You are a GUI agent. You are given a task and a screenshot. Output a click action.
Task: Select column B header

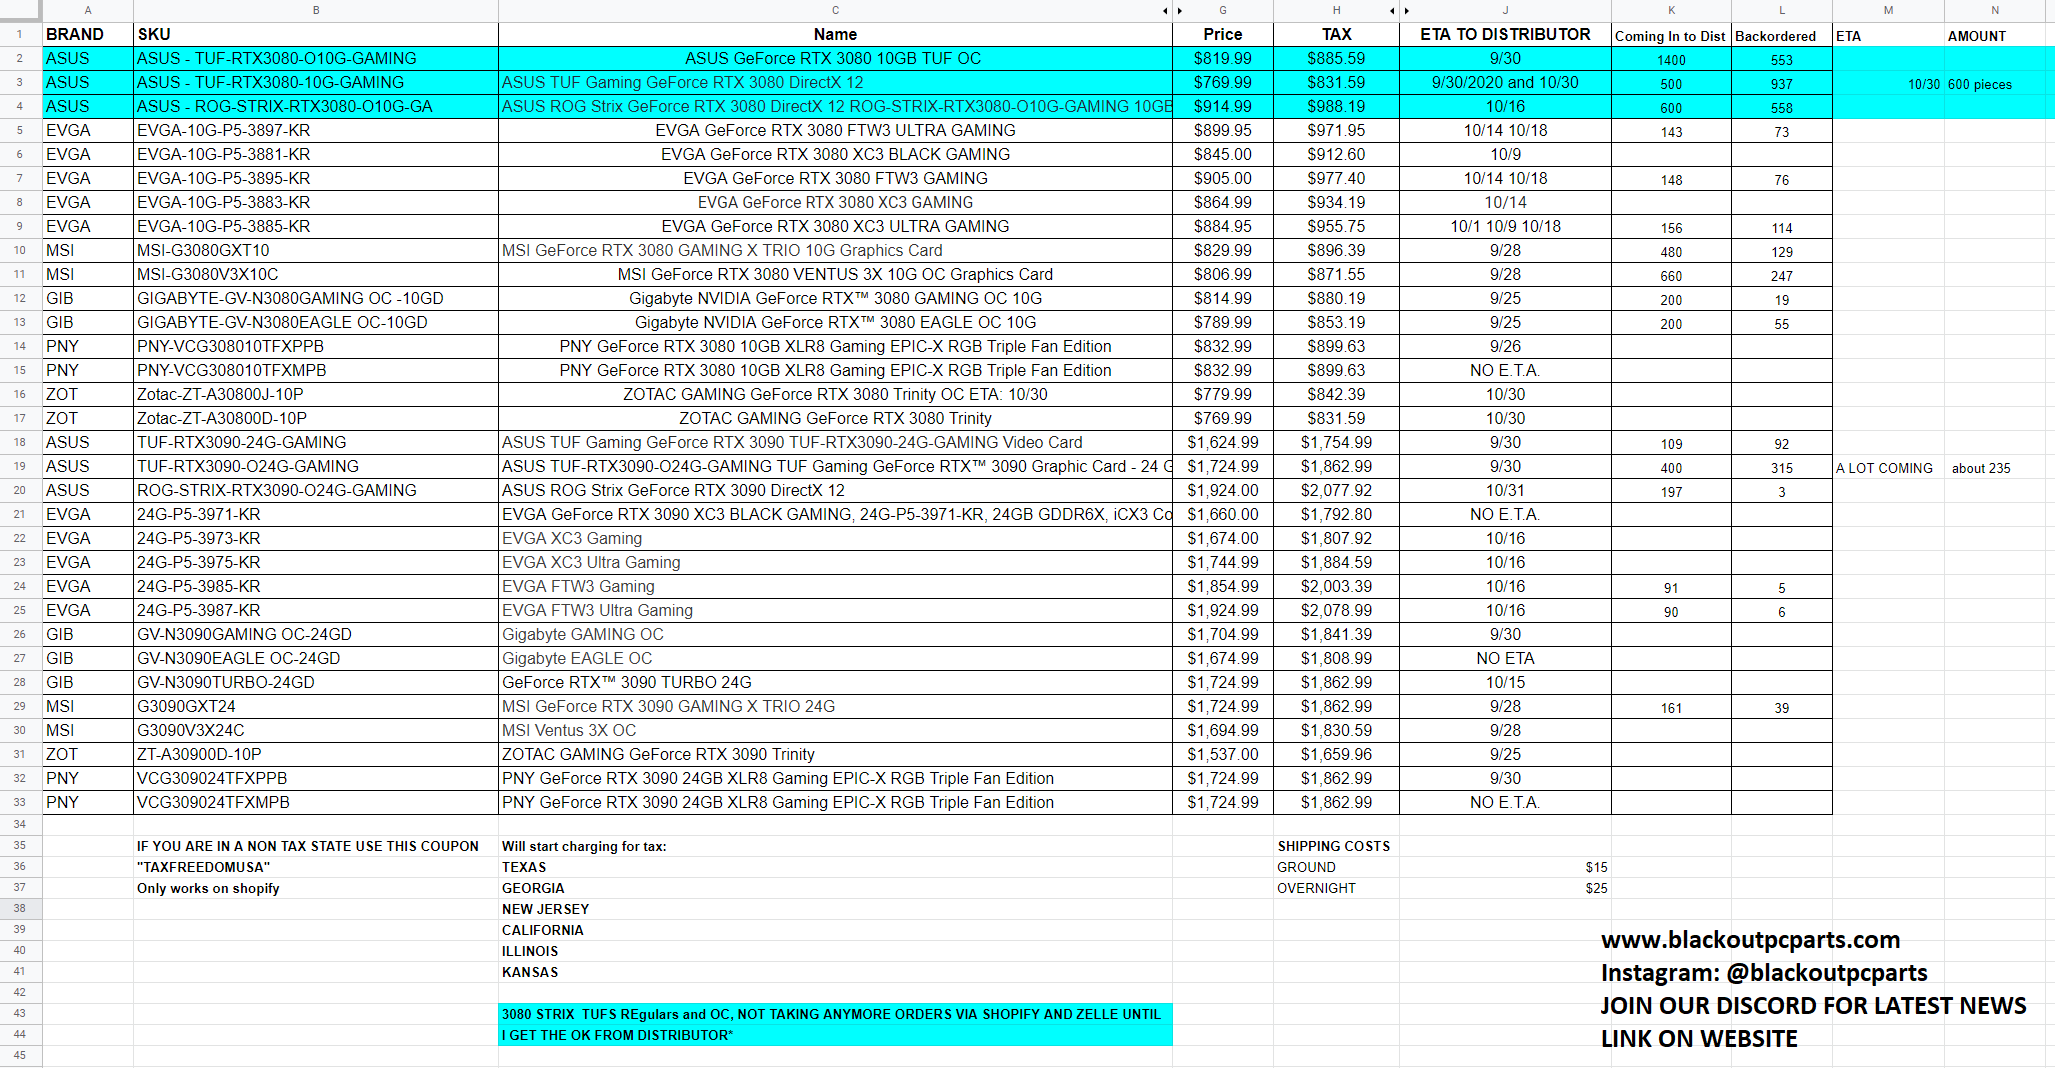316,11
